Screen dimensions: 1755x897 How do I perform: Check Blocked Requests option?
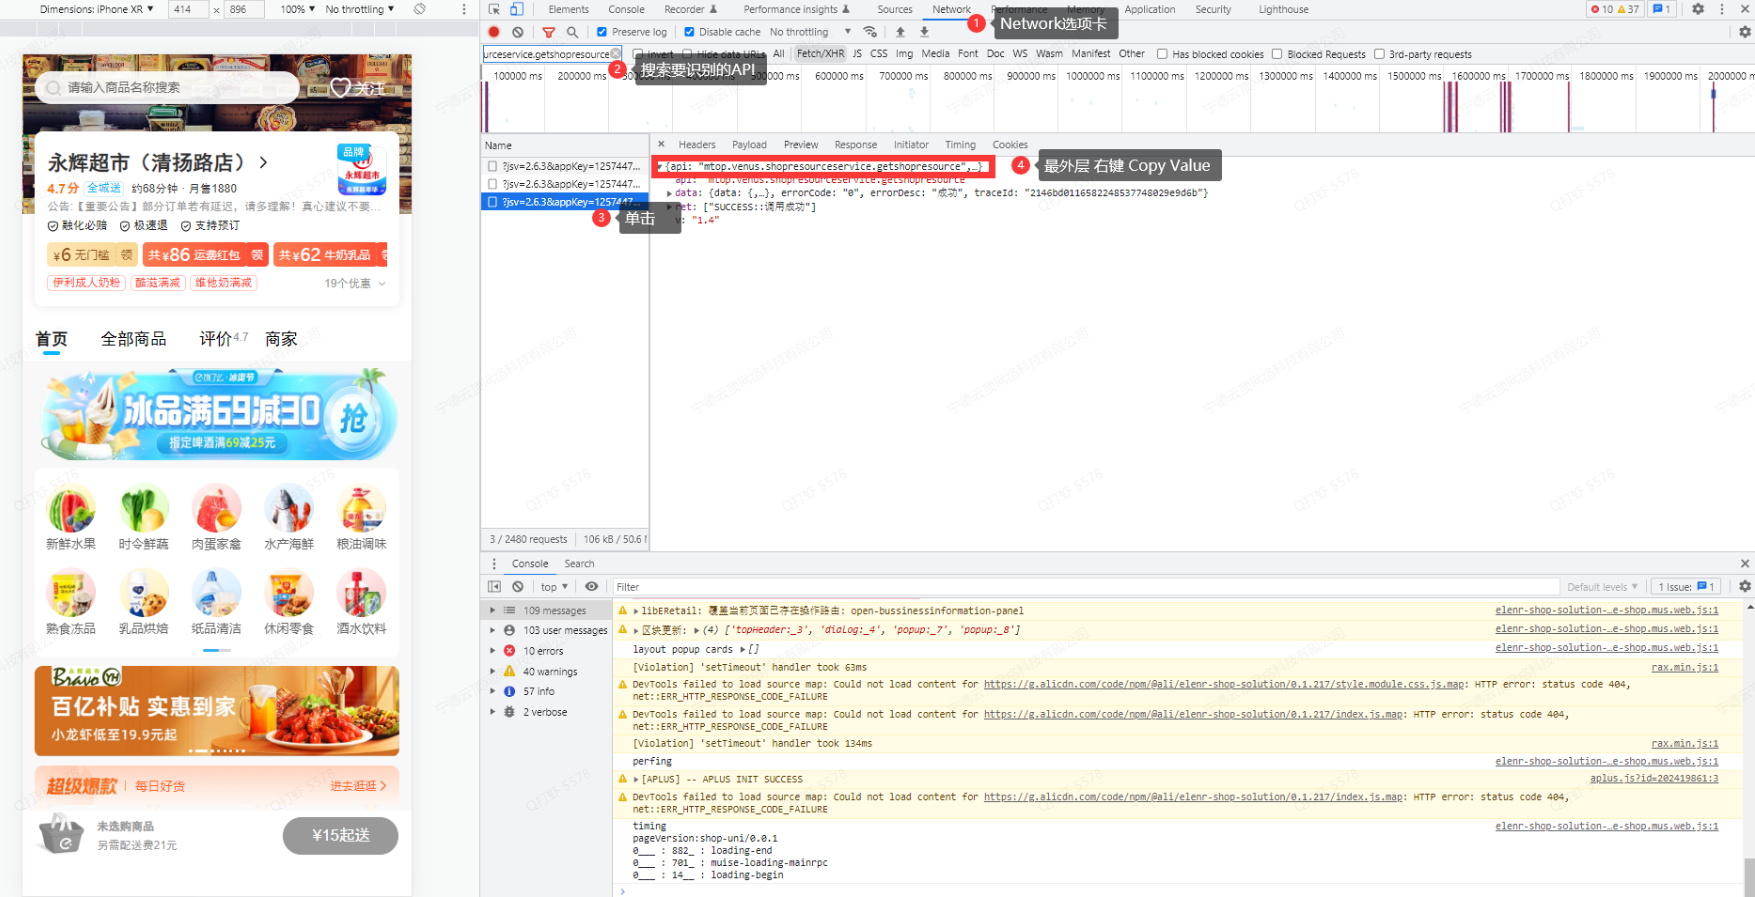pos(1277,54)
